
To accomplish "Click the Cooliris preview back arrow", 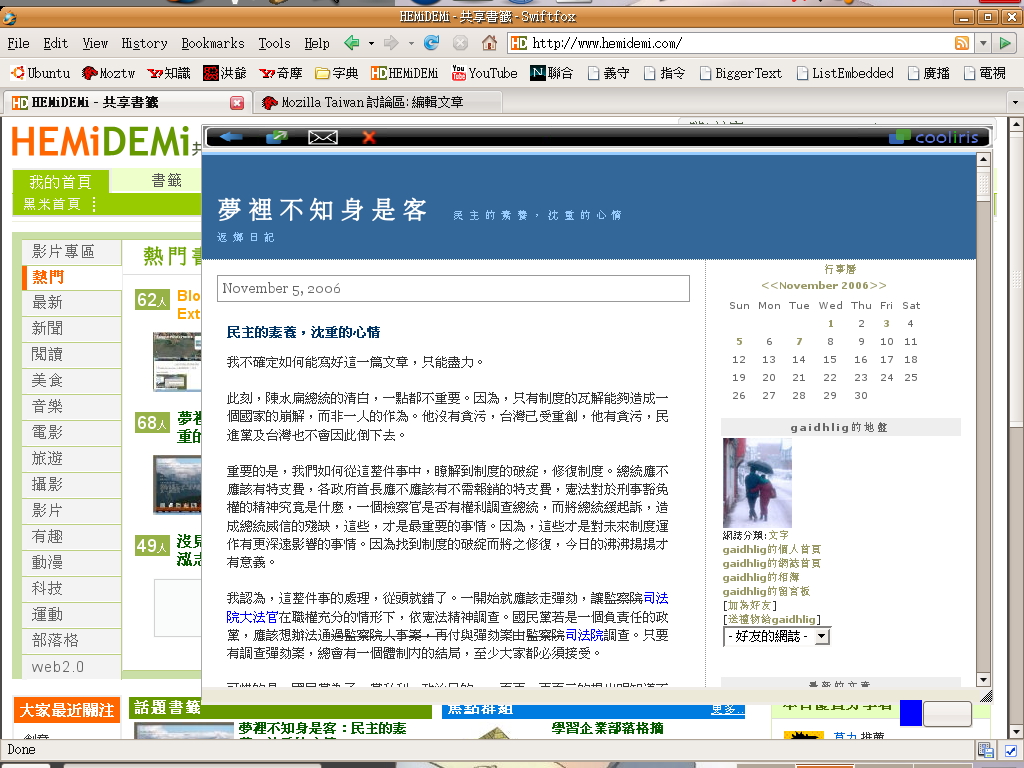I will [231, 137].
